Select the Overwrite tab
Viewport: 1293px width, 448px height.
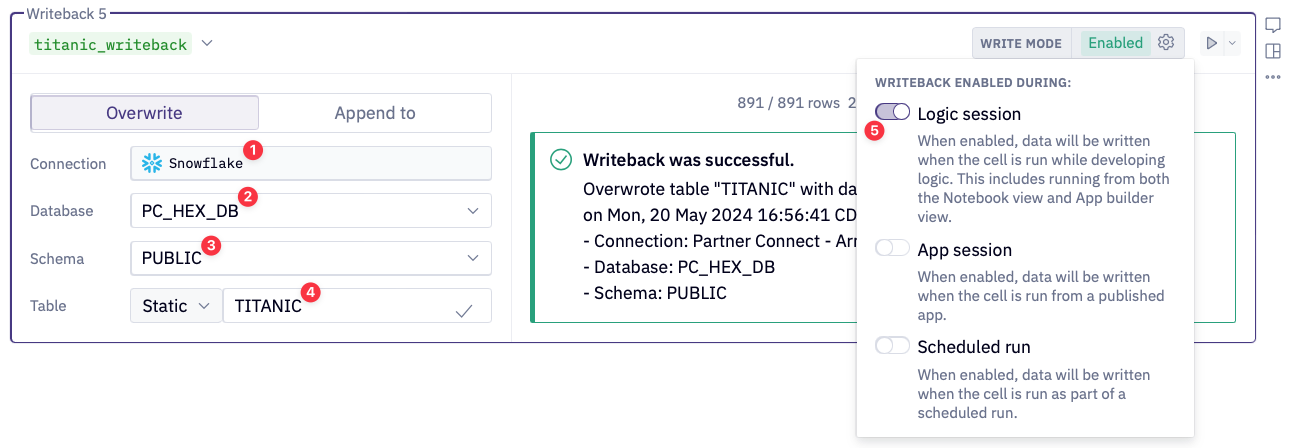(x=145, y=113)
